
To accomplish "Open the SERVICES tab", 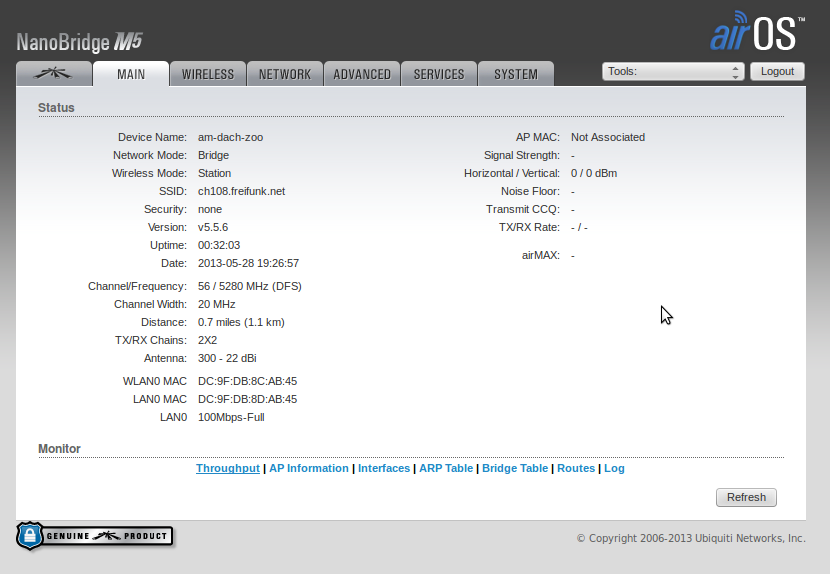I will pos(439,74).
